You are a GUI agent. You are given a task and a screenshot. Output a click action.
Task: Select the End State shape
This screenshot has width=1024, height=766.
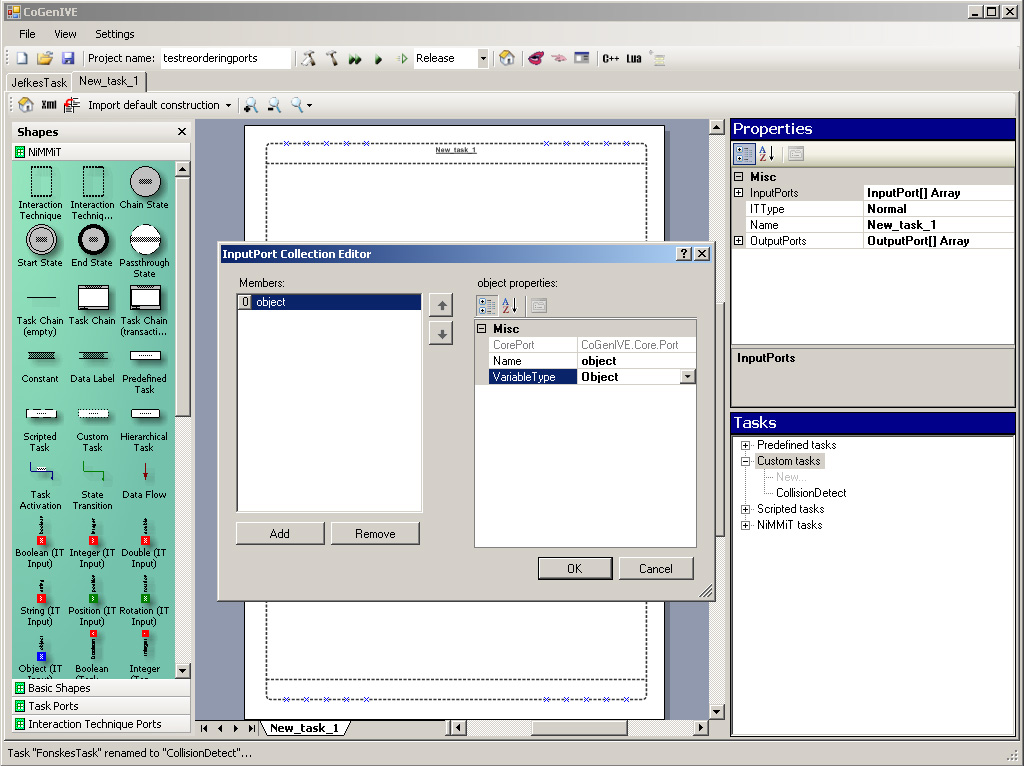tap(93, 240)
